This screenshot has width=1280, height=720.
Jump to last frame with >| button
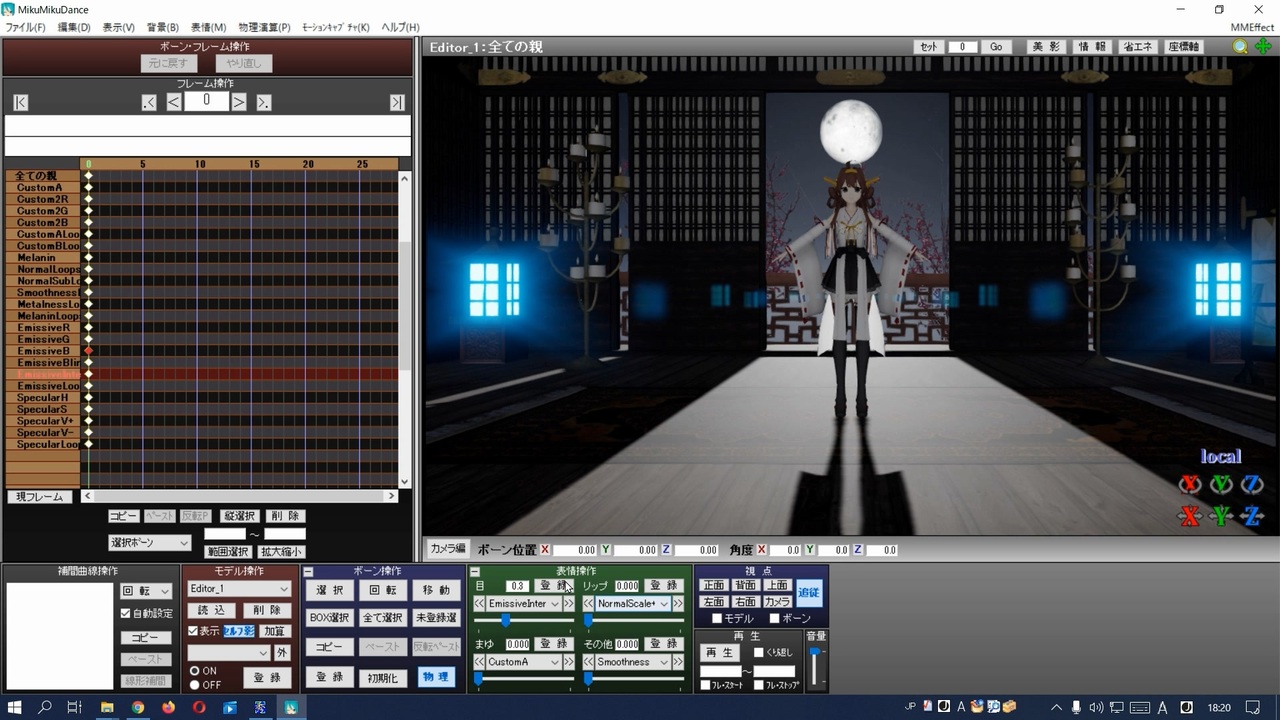click(x=397, y=102)
